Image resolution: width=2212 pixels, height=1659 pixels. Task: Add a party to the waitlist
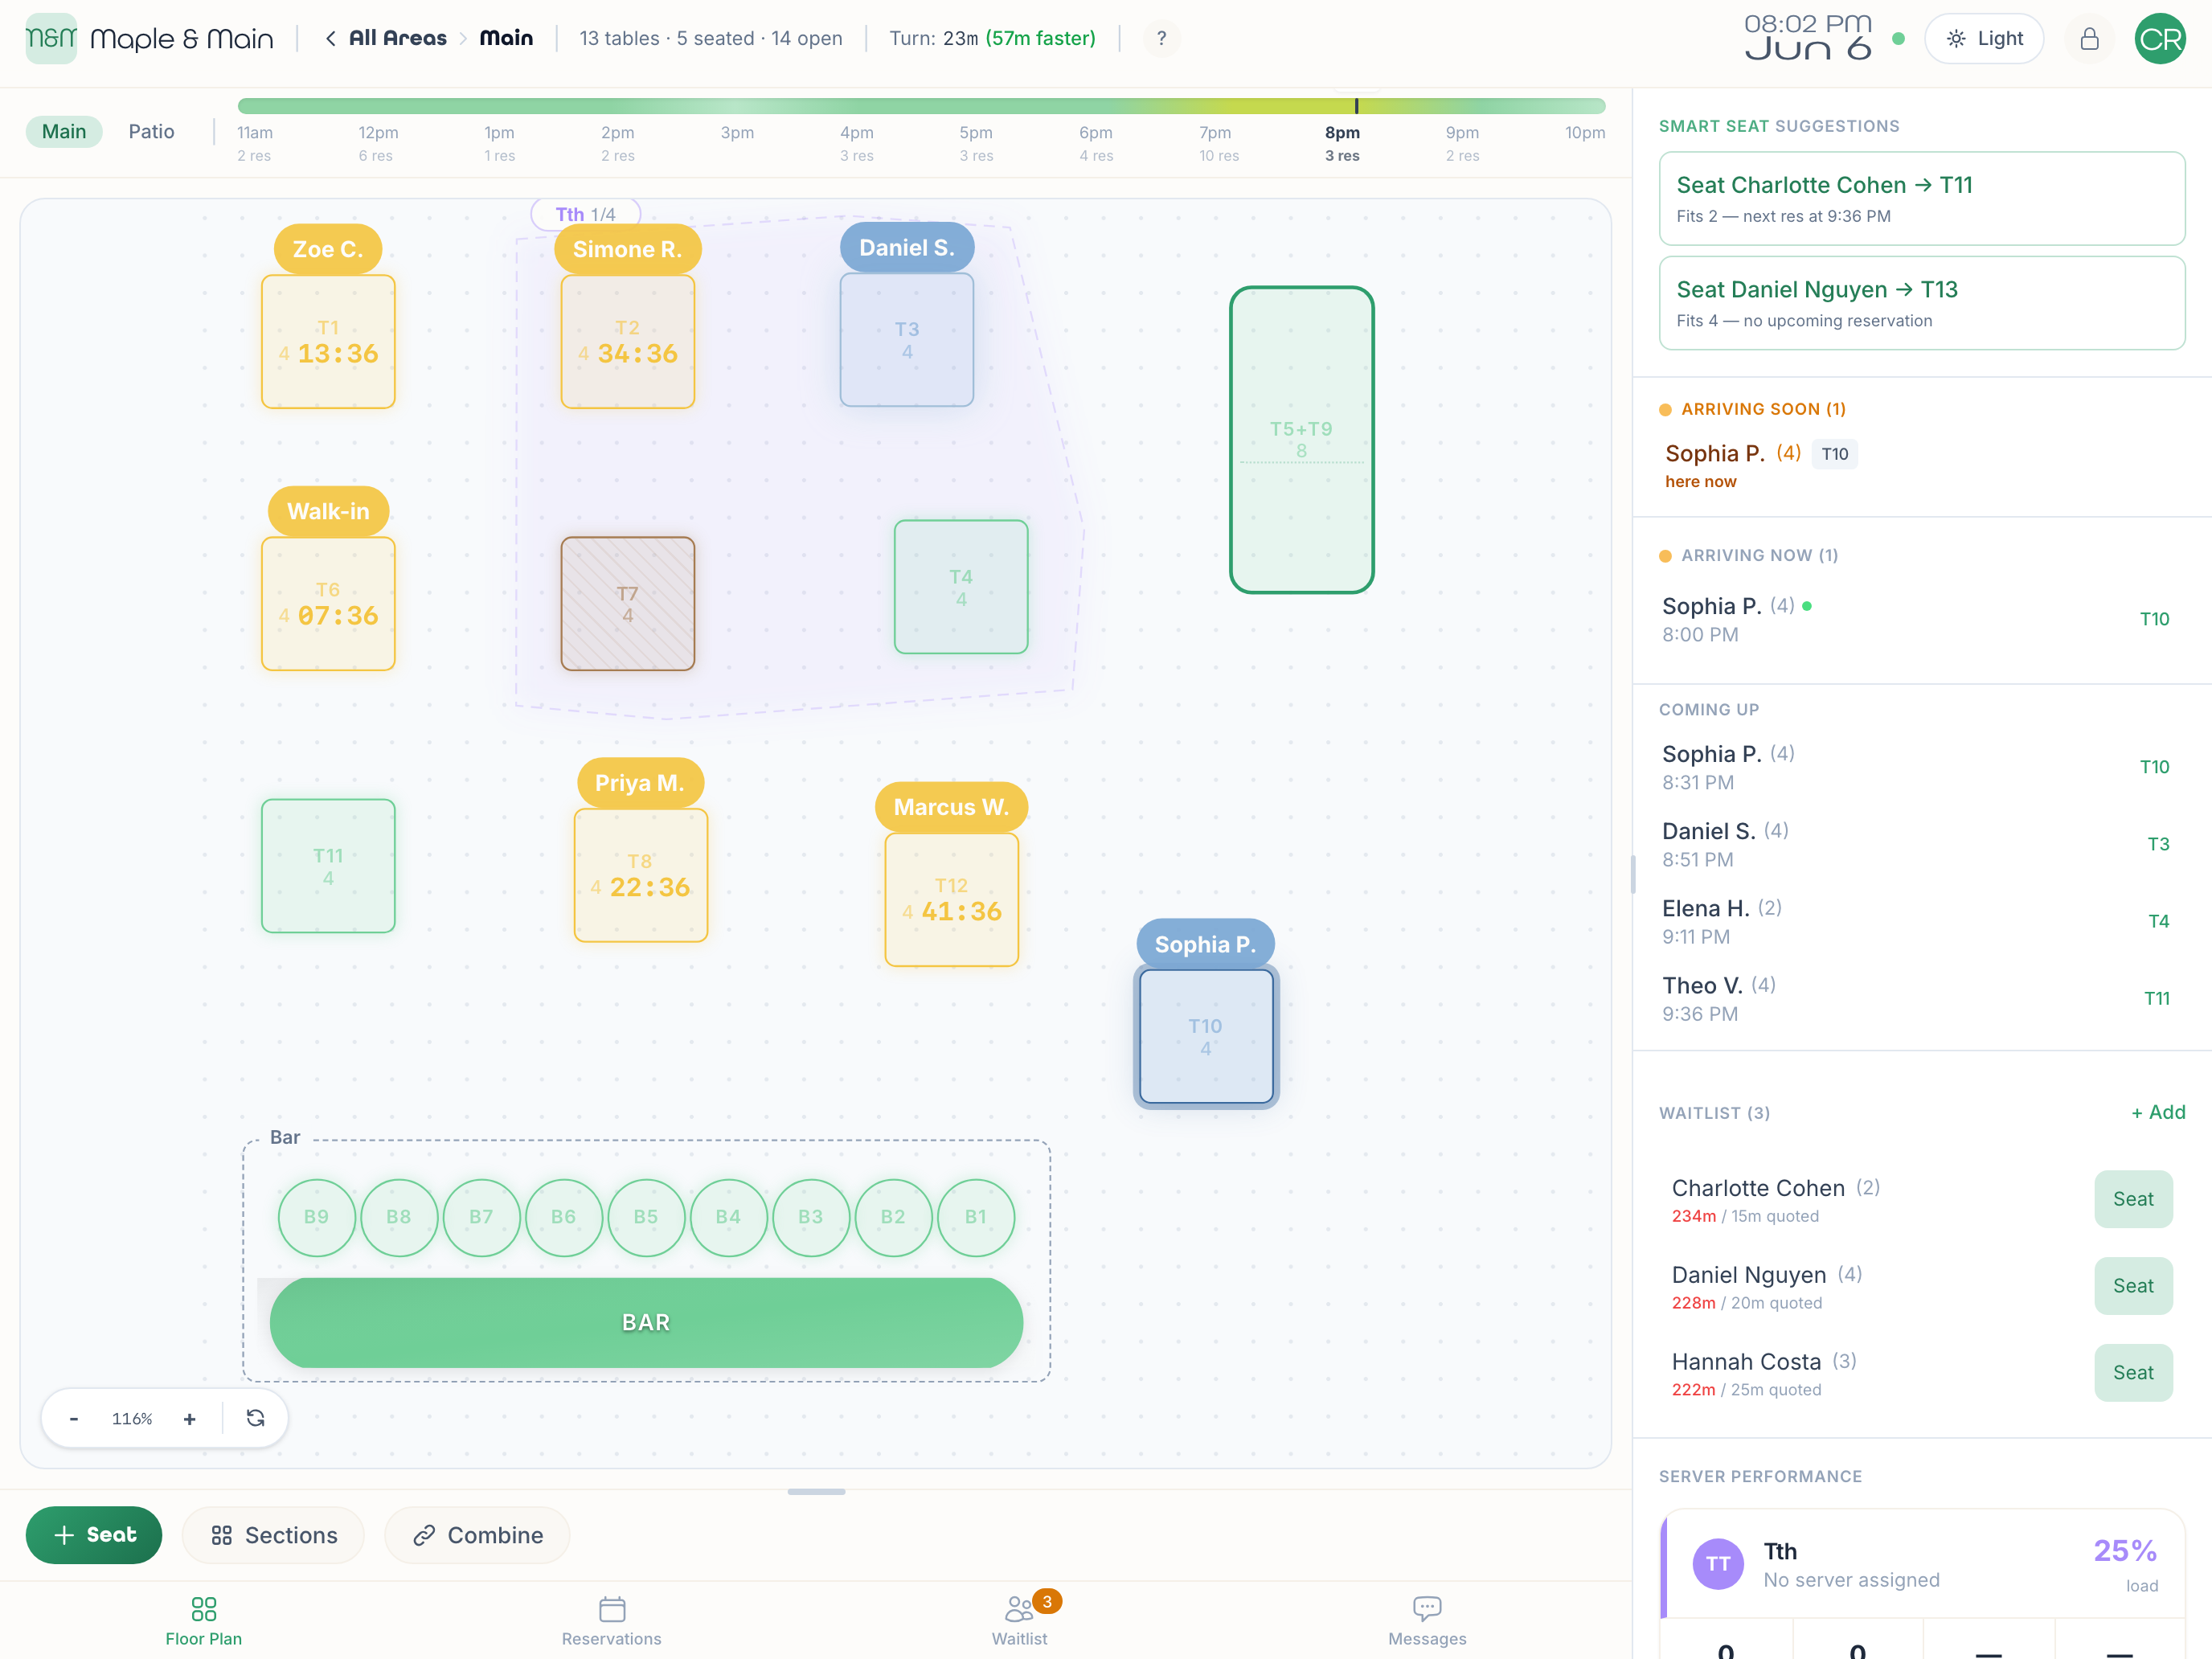pyautogui.click(x=2158, y=1112)
